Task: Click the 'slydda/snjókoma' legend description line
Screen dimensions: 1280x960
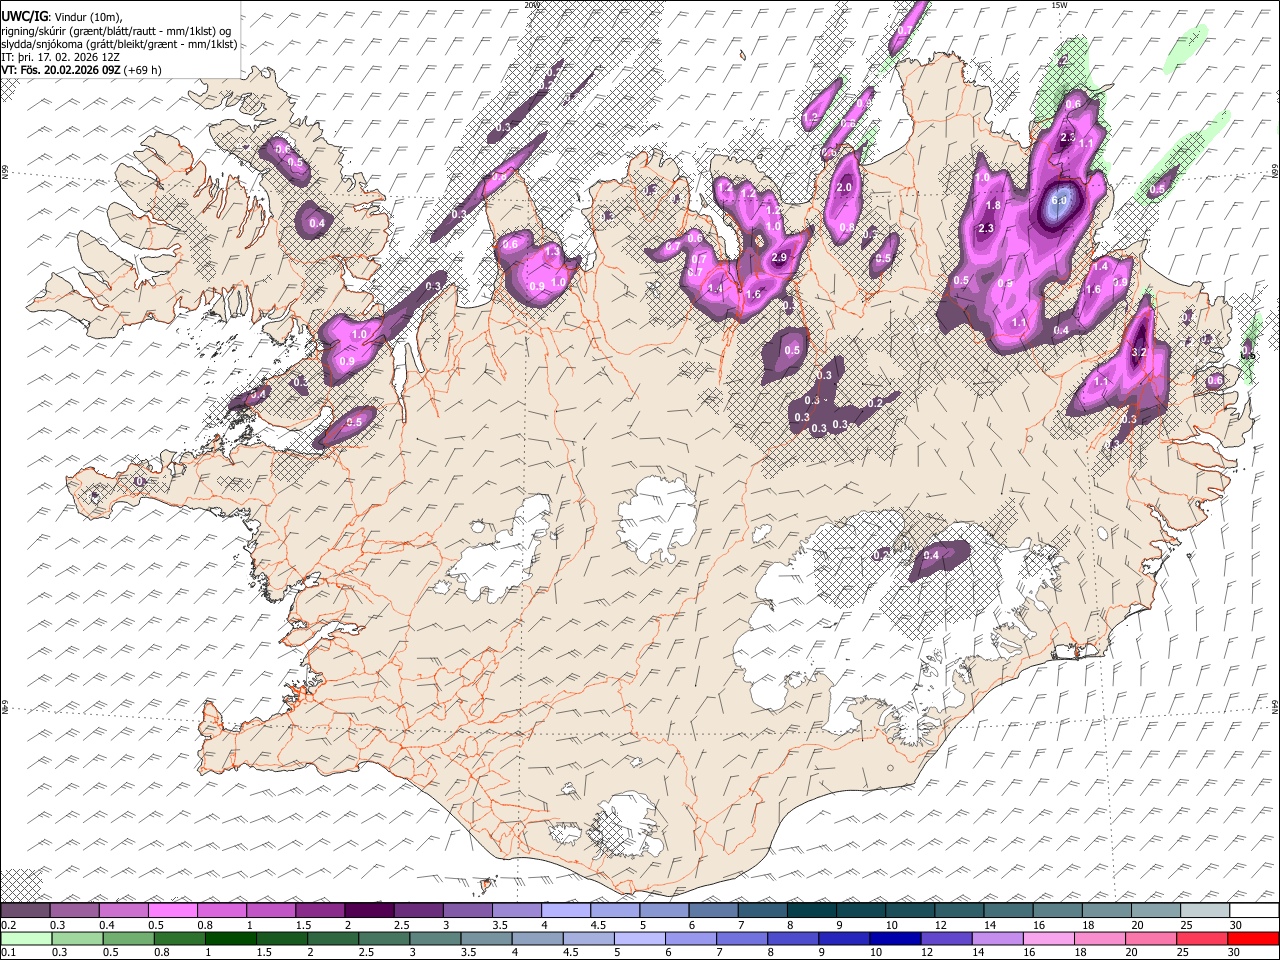Action: coord(119,44)
